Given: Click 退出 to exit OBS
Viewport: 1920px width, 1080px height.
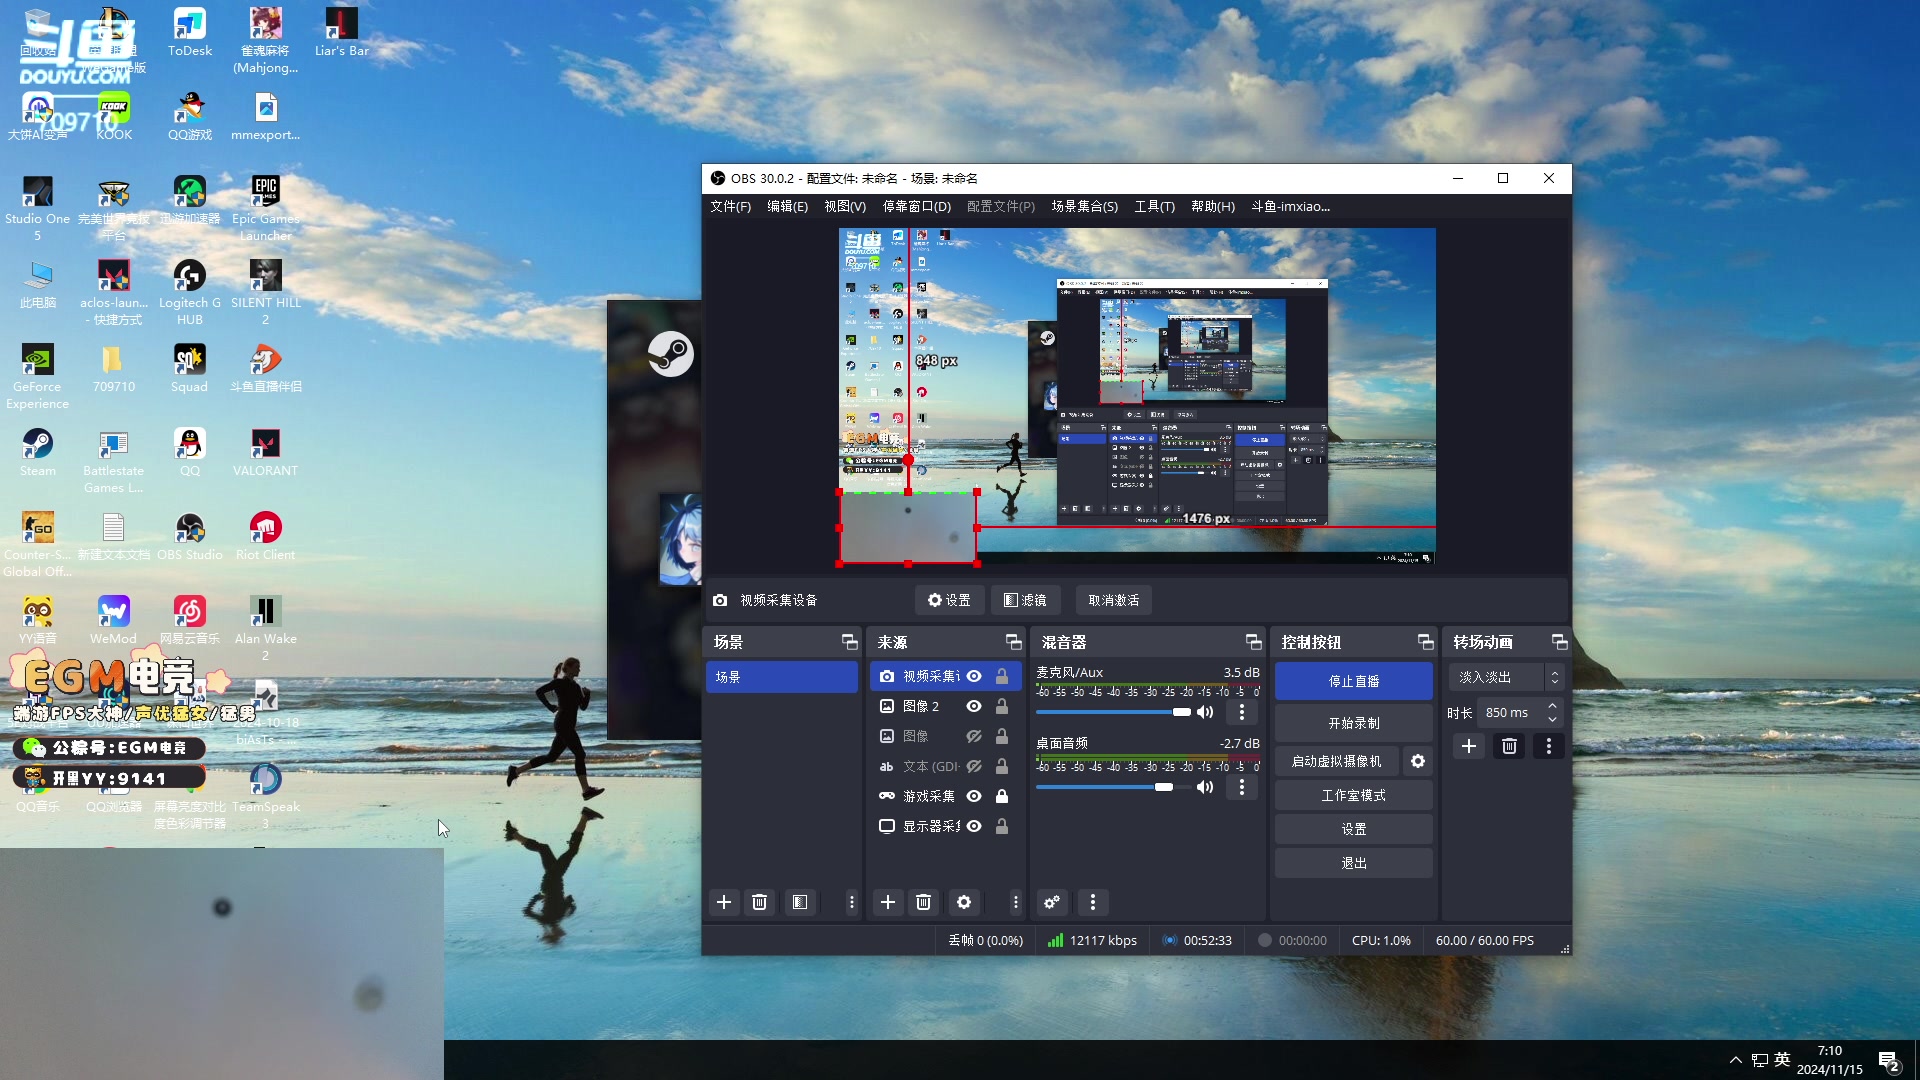Looking at the screenshot, I should (x=1354, y=863).
